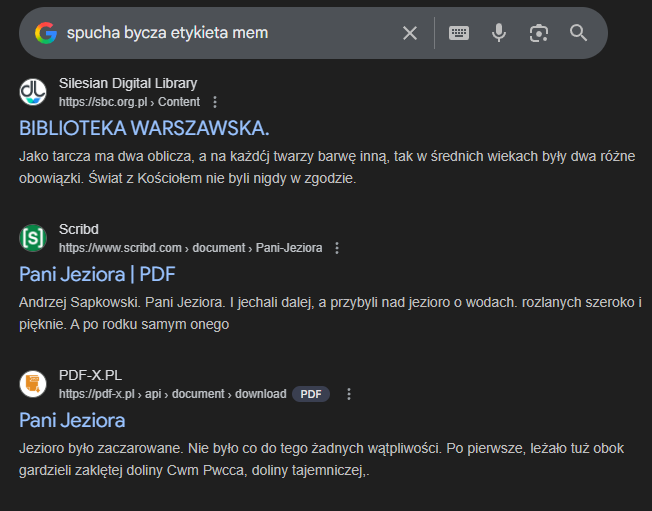Click the Scribd site name text
Screen dimensions: 652x511
click(x=79, y=229)
